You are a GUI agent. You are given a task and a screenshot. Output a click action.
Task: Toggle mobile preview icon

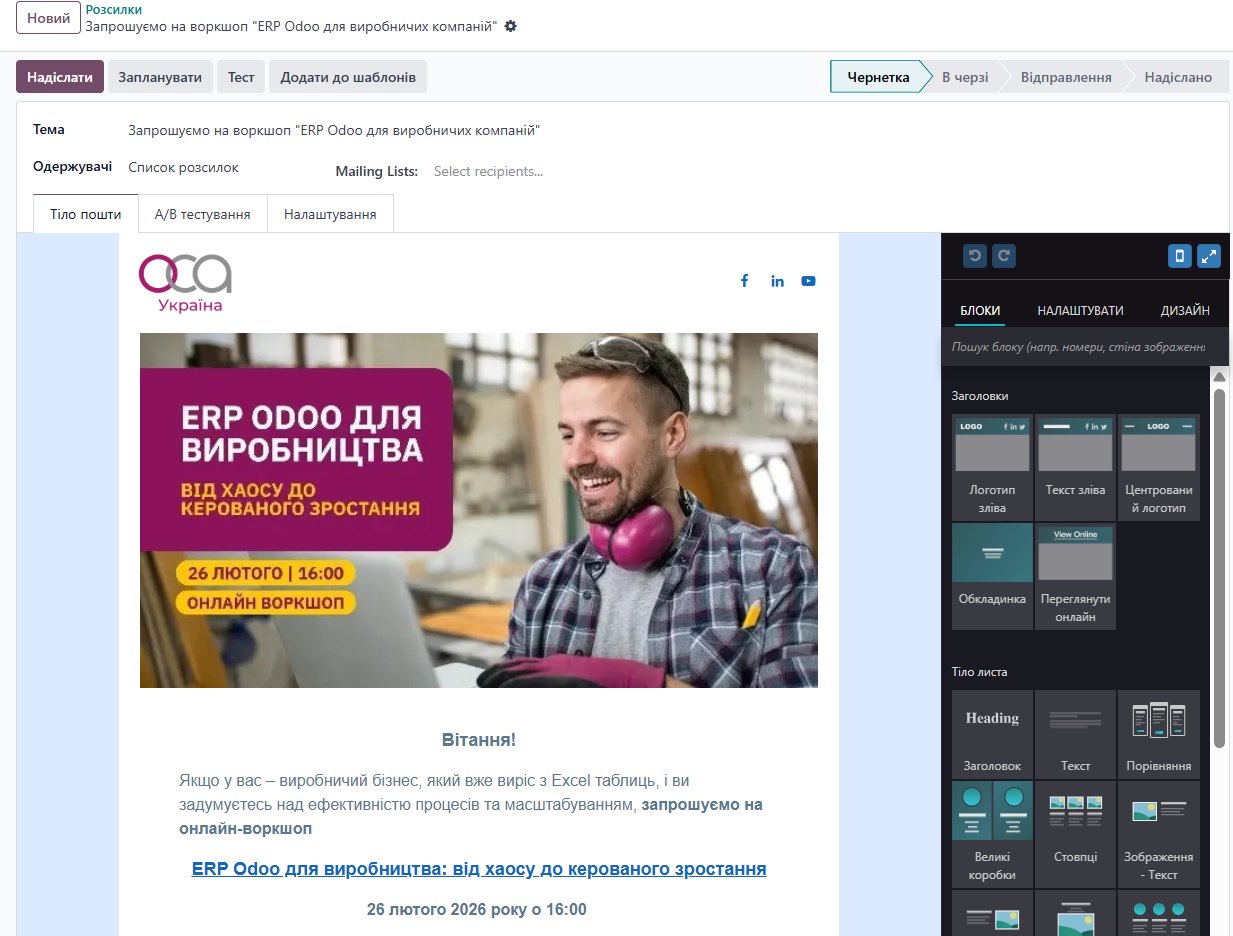click(1179, 256)
